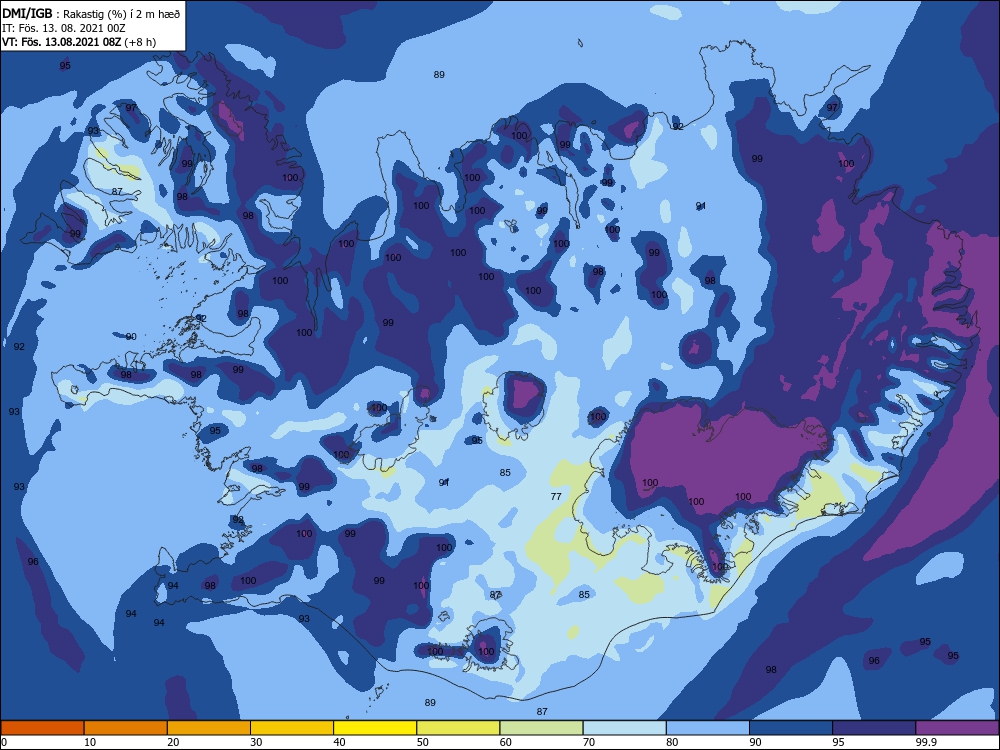
Task: Click the '77' humidity value on the map
Action: 556,496
